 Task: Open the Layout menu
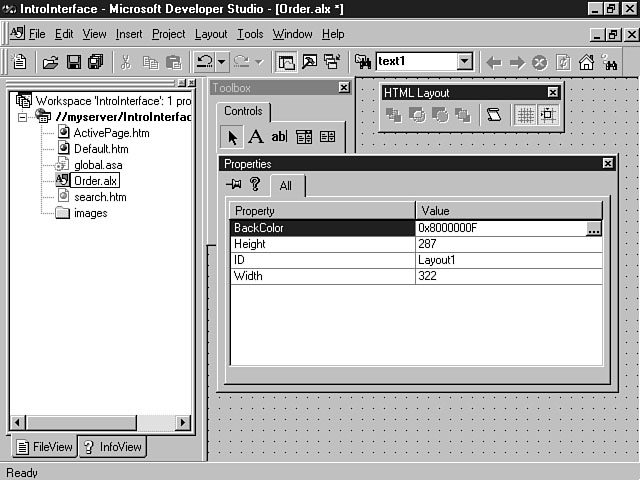[211, 34]
